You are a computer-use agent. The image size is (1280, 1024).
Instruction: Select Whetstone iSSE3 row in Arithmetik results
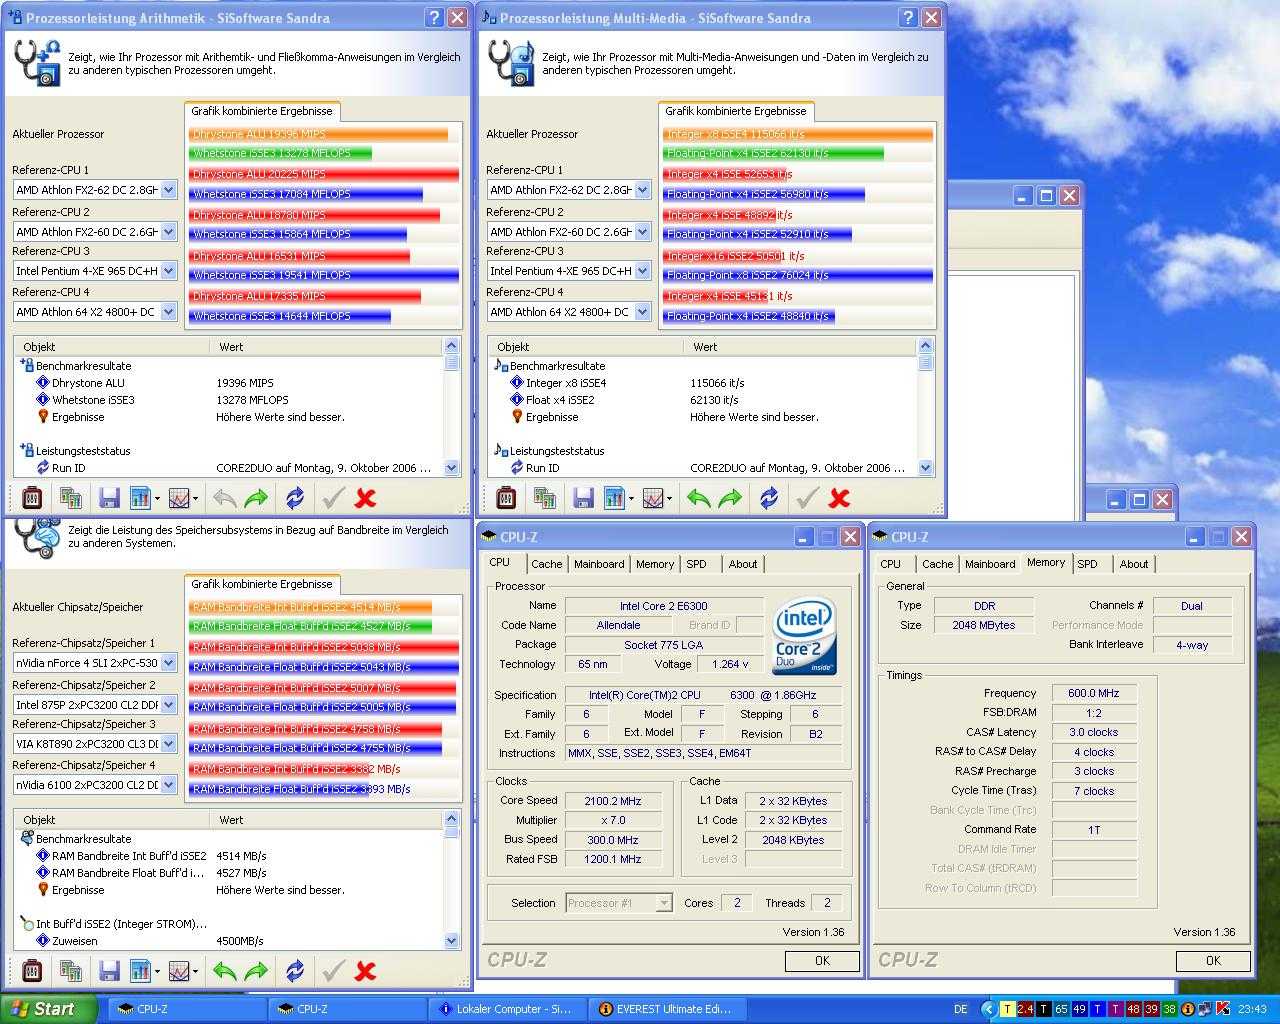[226, 400]
